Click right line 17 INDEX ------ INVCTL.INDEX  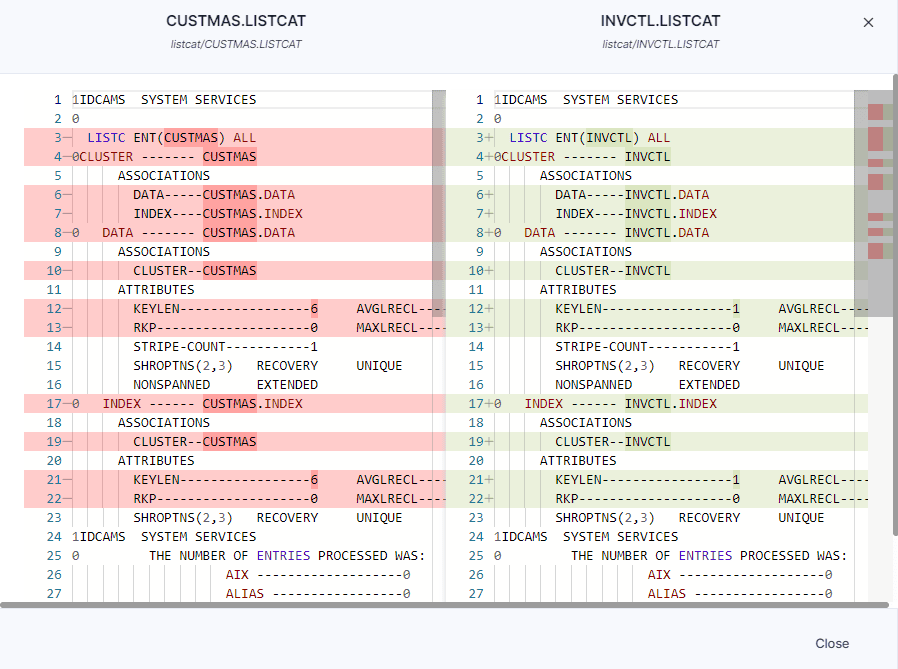pyautogui.click(x=620, y=404)
